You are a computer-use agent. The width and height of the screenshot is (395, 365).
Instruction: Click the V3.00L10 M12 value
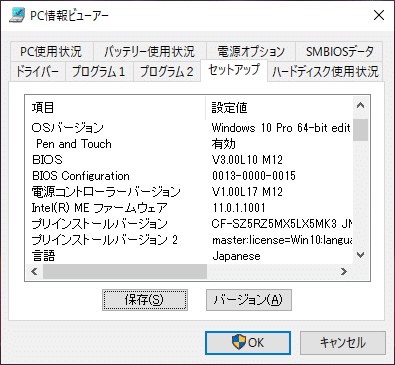[x=247, y=160]
